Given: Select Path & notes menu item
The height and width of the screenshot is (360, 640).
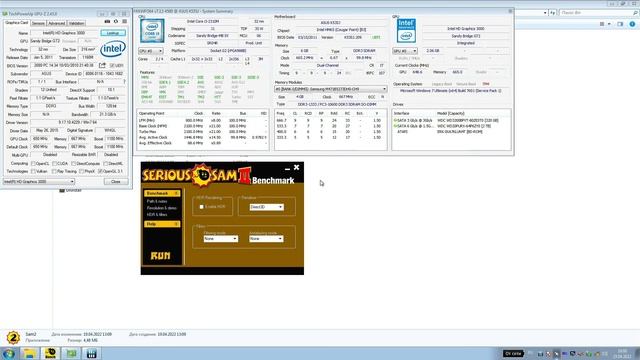Looking at the screenshot, I should [157, 201].
